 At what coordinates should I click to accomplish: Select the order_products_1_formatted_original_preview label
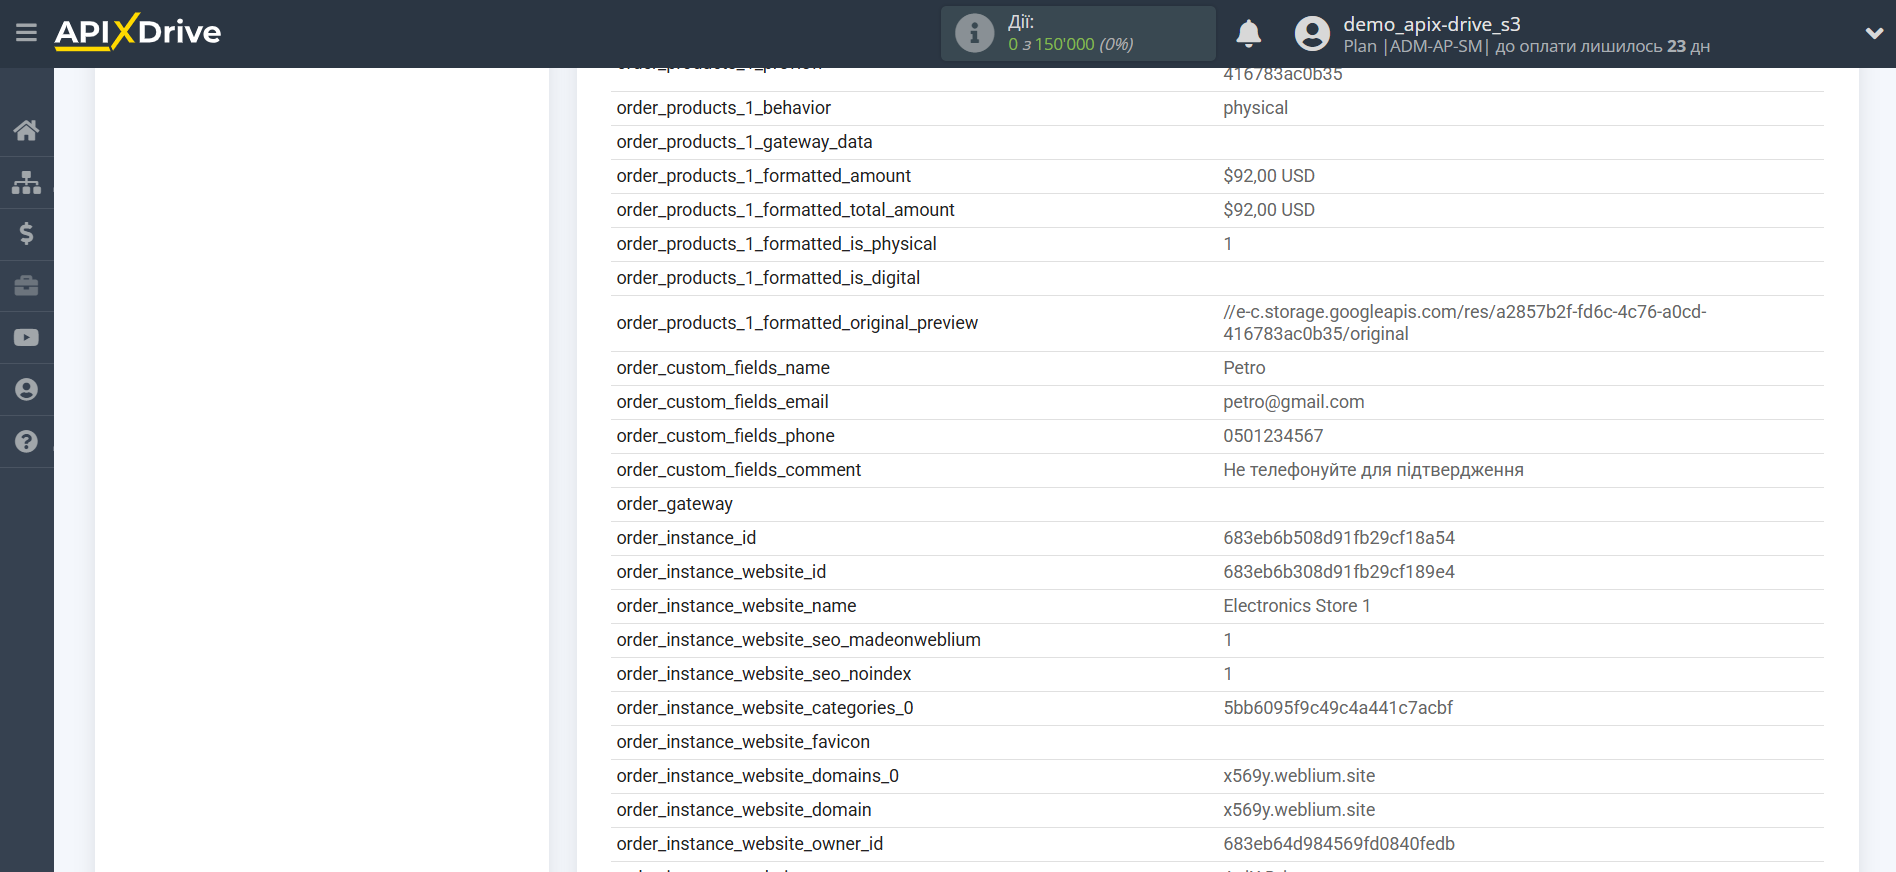(x=797, y=323)
